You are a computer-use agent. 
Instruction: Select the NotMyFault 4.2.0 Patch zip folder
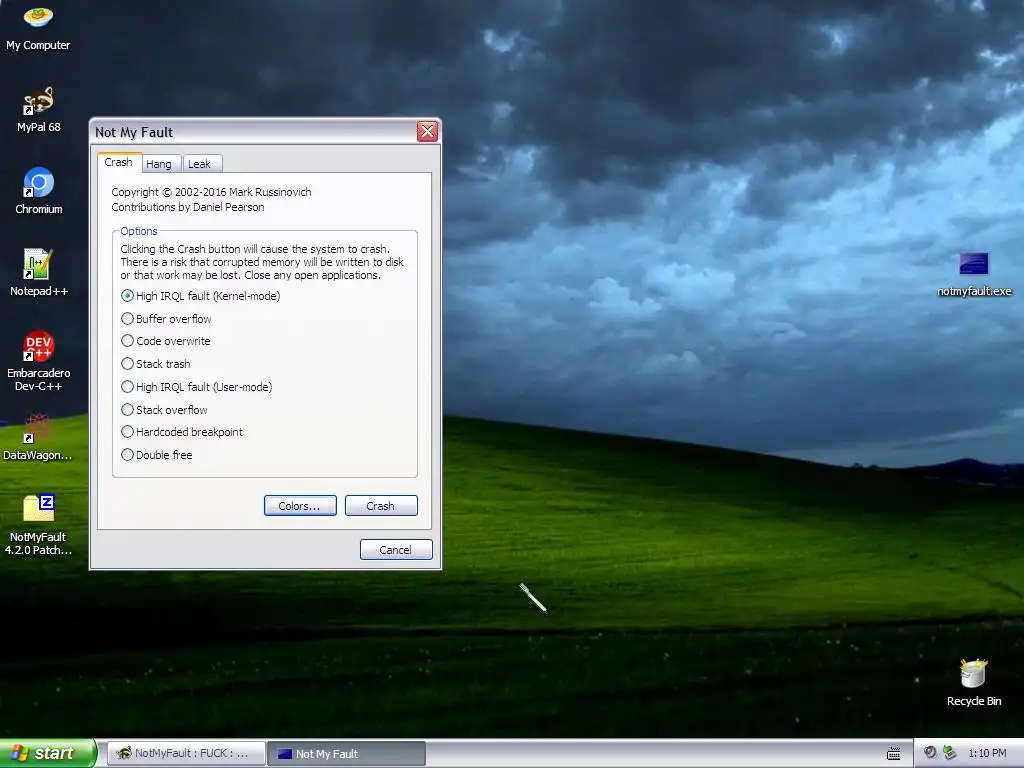click(x=38, y=525)
